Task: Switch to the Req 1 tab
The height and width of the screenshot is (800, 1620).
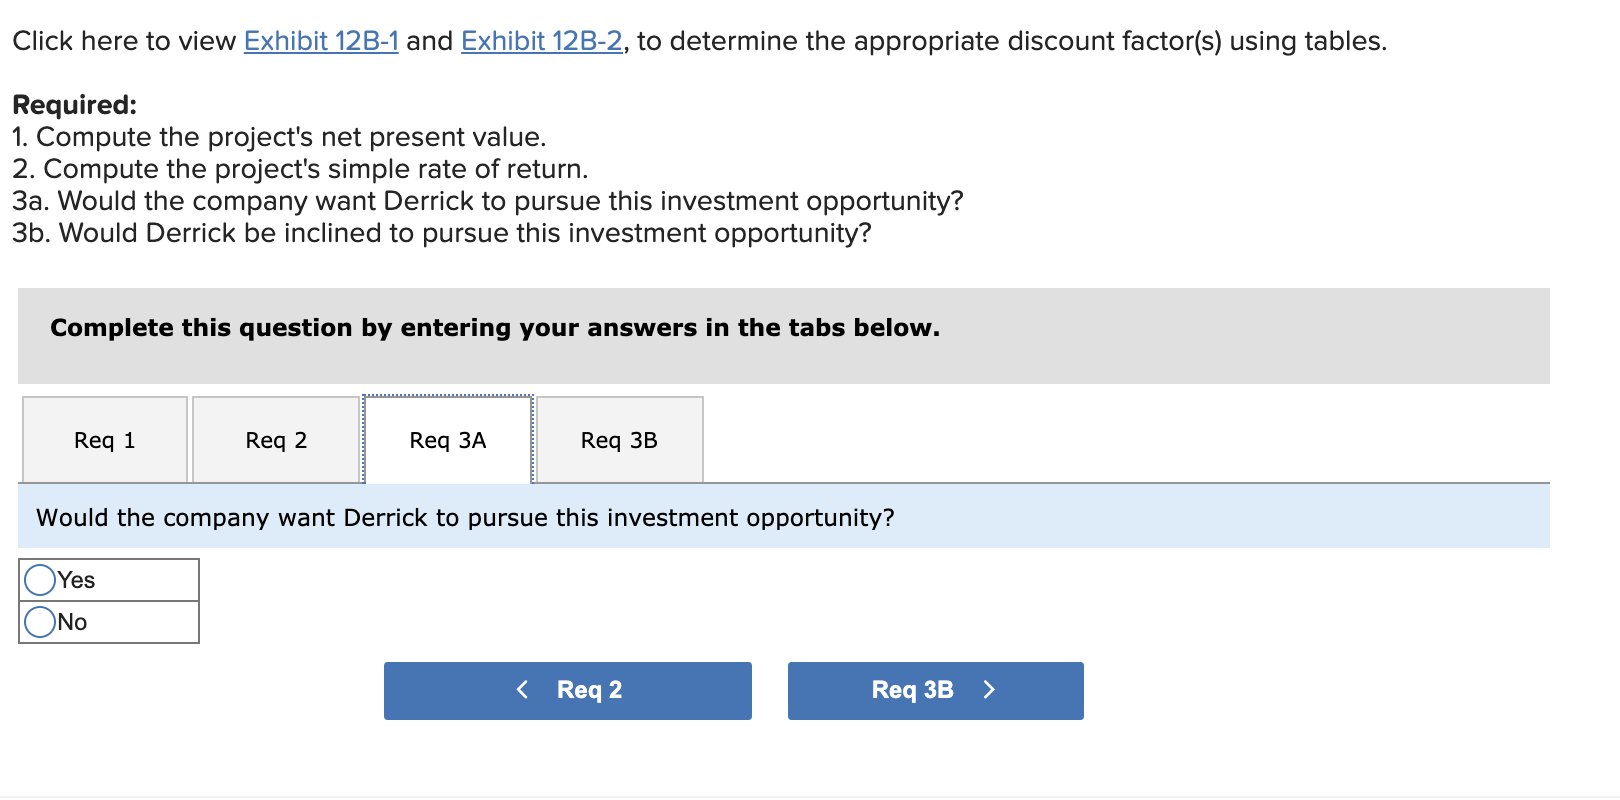Action: tap(104, 440)
